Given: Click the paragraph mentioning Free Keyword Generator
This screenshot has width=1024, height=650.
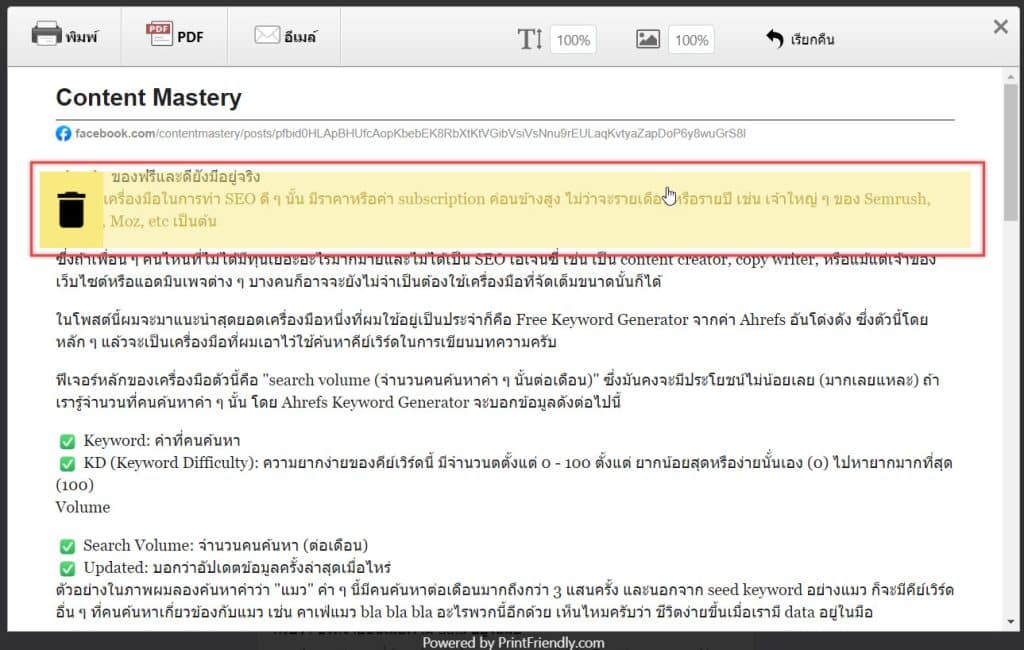Looking at the screenshot, I should (492, 331).
